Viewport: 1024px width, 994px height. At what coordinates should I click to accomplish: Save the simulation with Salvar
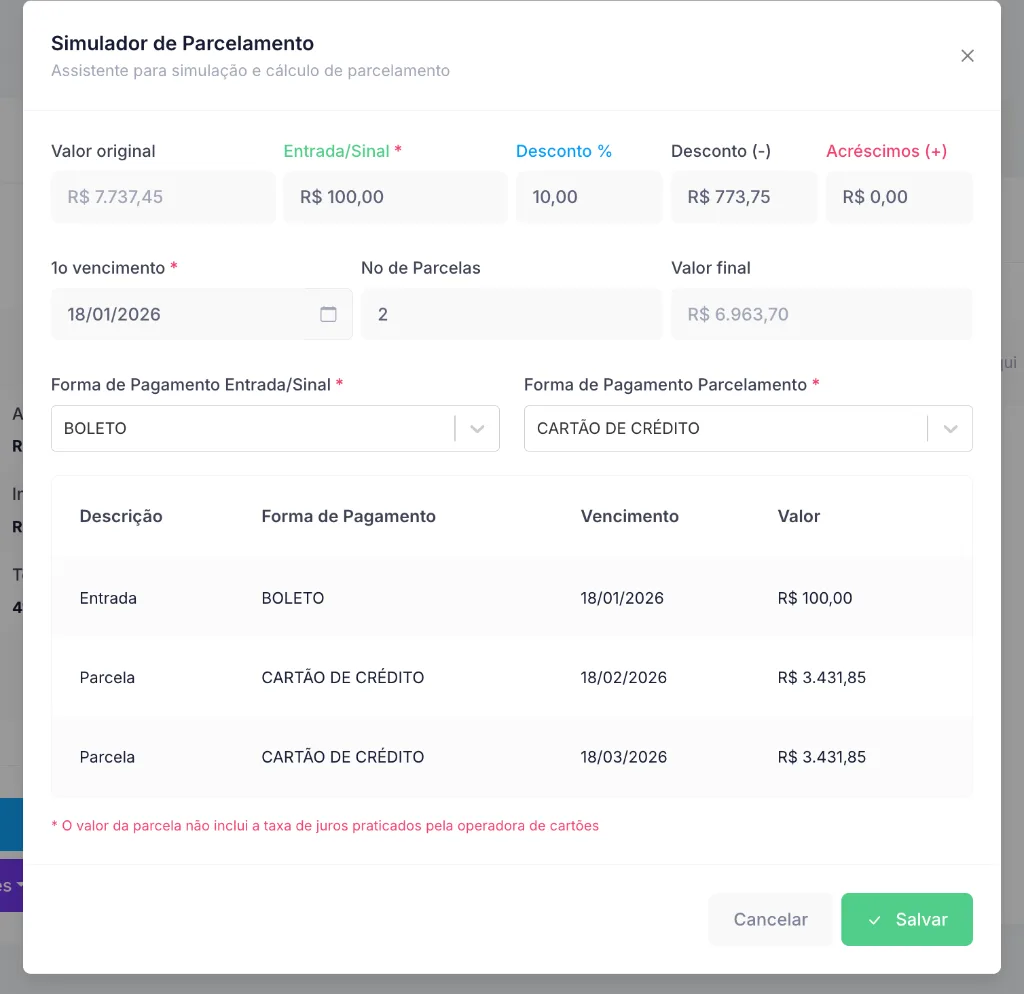pos(906,920)
